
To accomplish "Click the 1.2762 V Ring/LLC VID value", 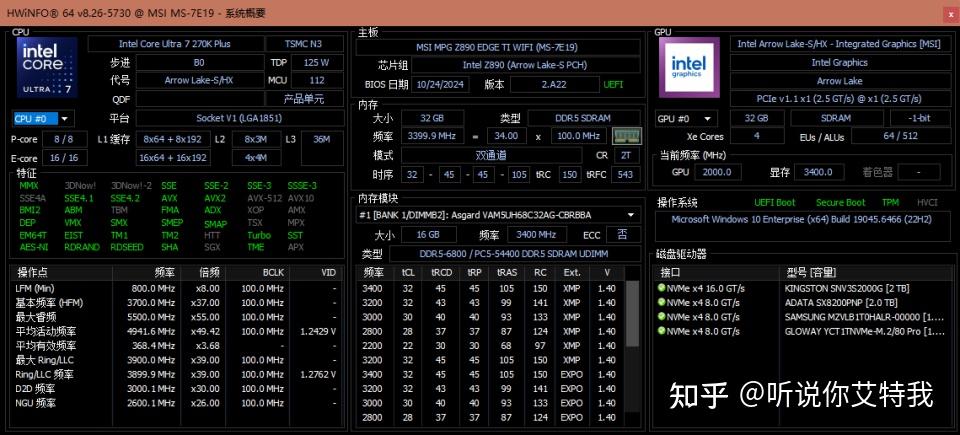I will tap(318, 374).
